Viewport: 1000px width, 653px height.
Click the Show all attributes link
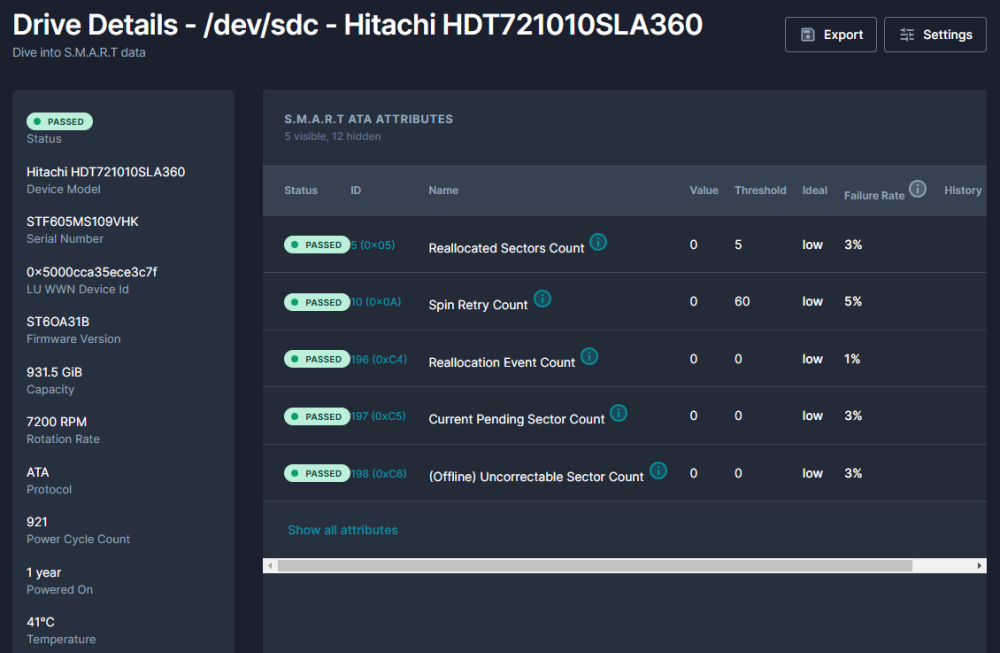[x=342, y=530]
